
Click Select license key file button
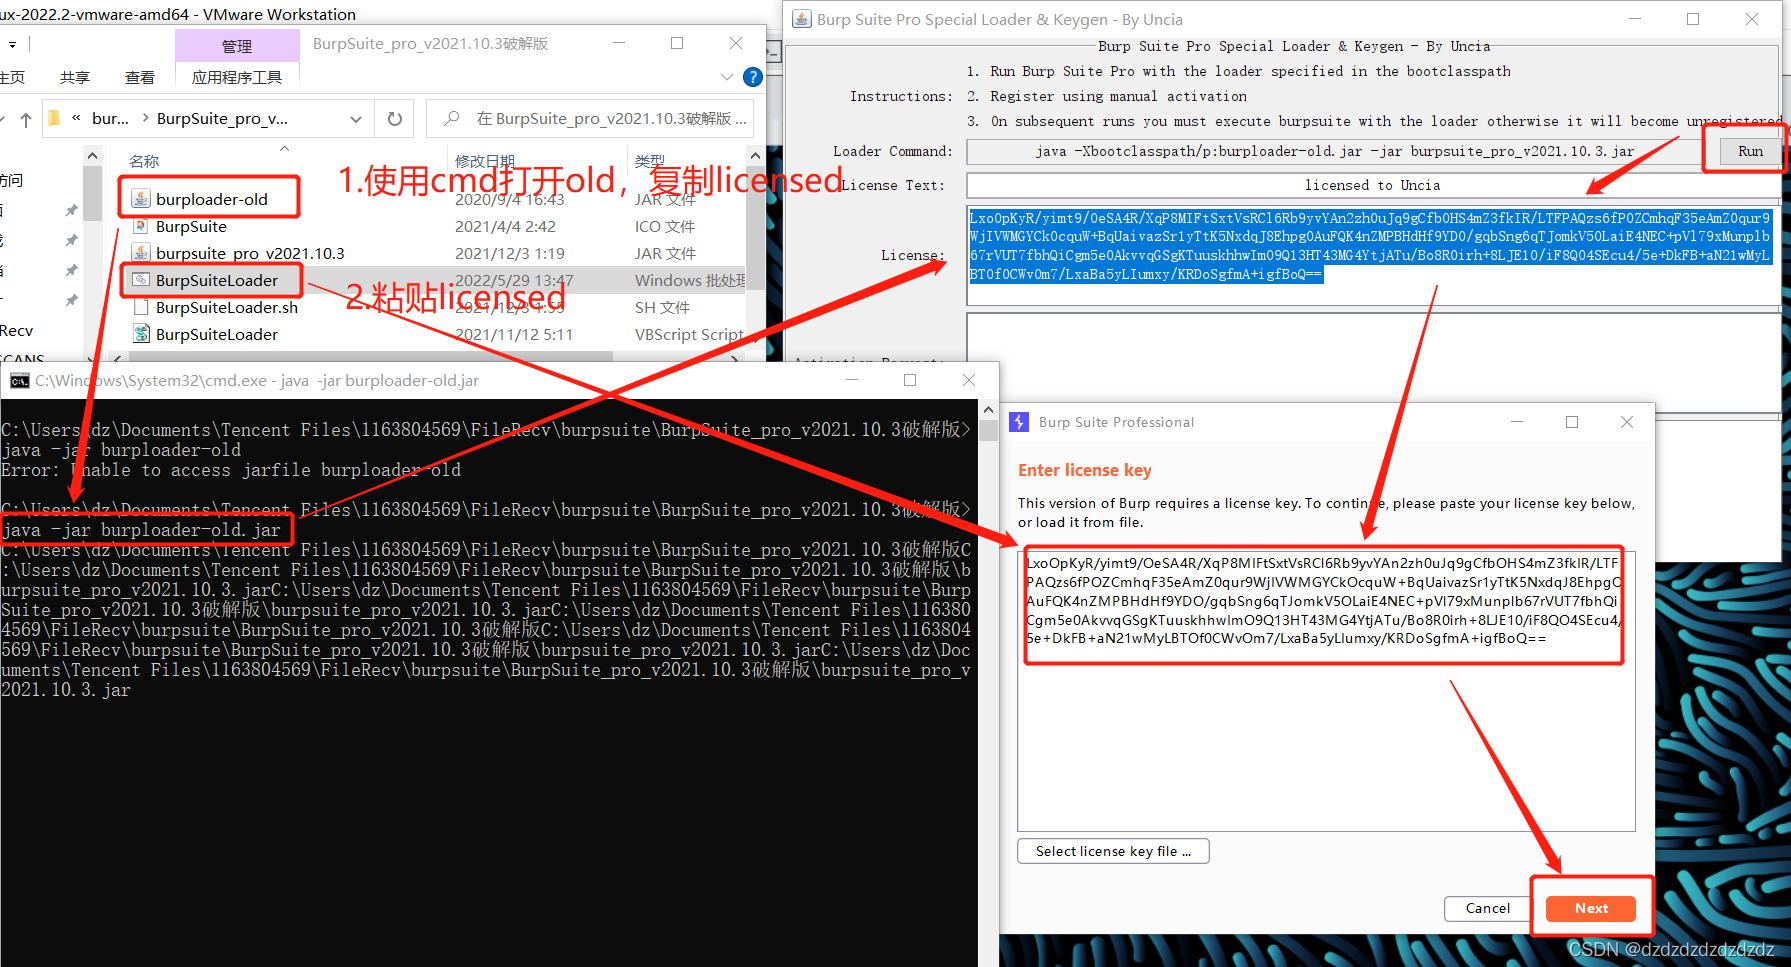[1113, 851]
